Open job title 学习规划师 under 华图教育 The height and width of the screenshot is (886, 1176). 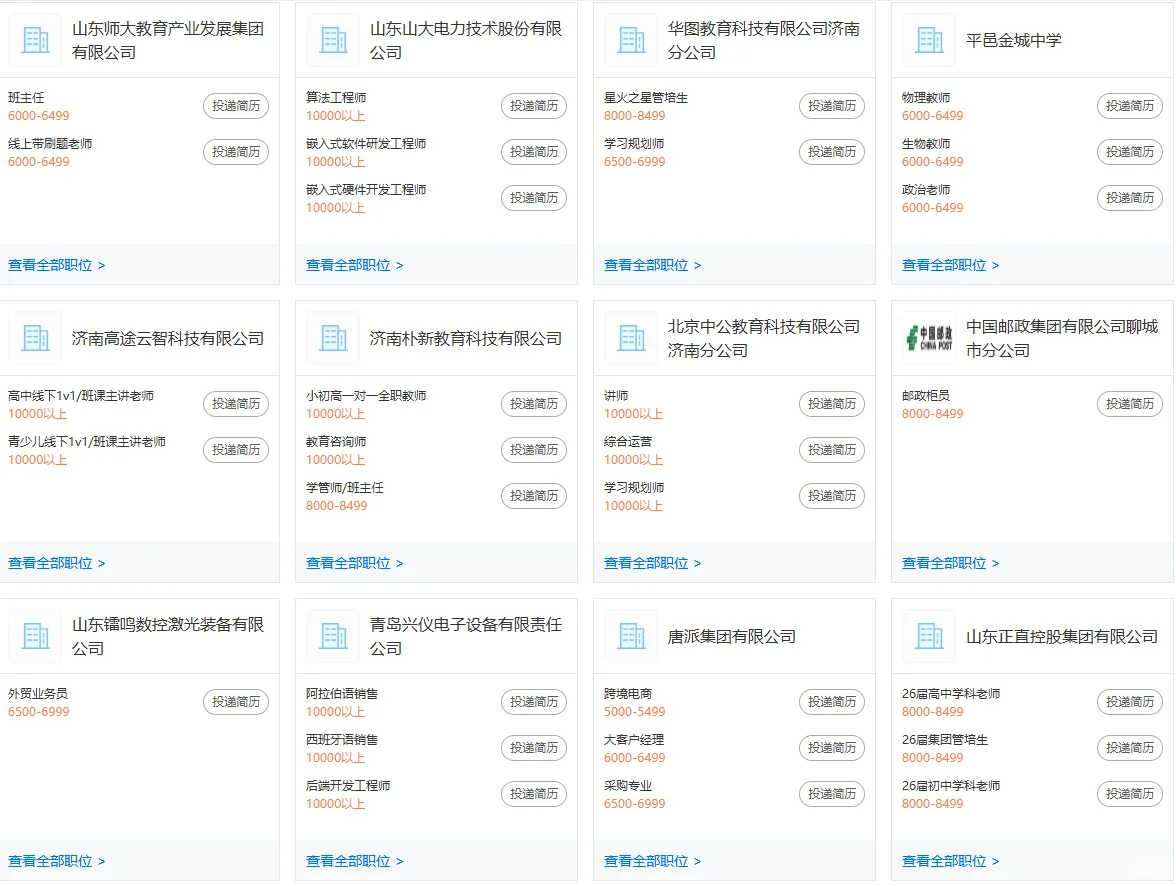[634, 143]
